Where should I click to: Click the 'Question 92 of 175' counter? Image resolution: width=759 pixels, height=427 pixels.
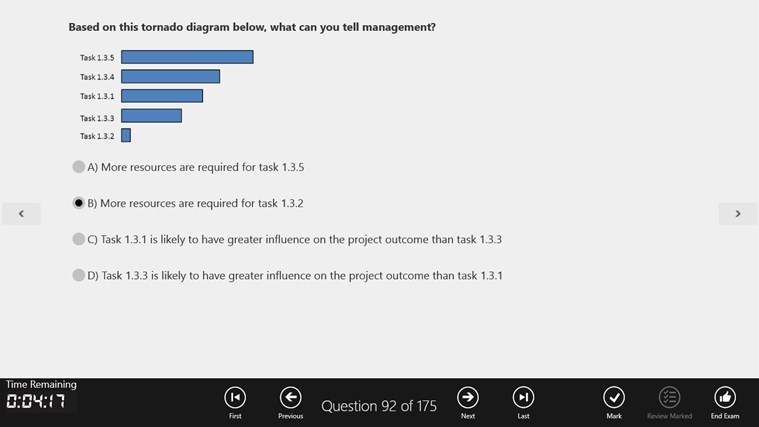point(379,406)
